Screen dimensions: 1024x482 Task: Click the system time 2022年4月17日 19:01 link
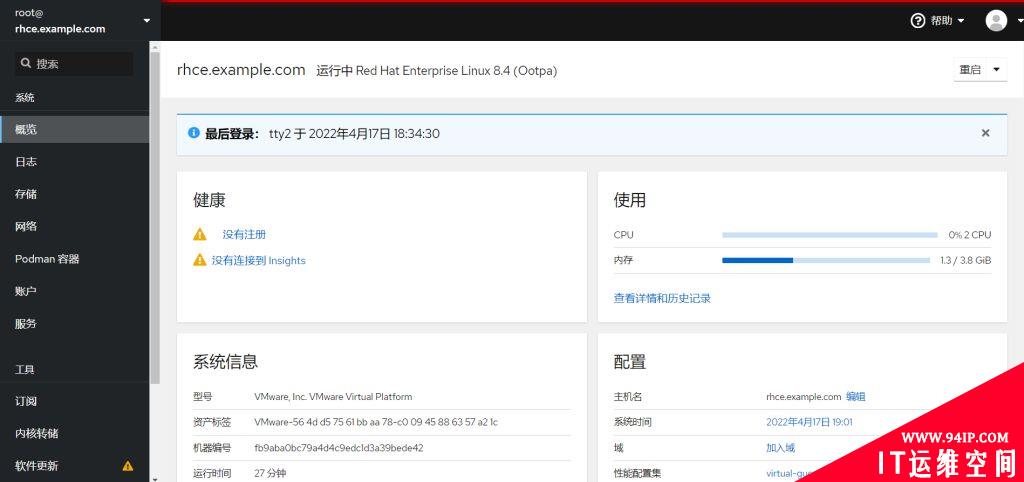tap(809, 422)
